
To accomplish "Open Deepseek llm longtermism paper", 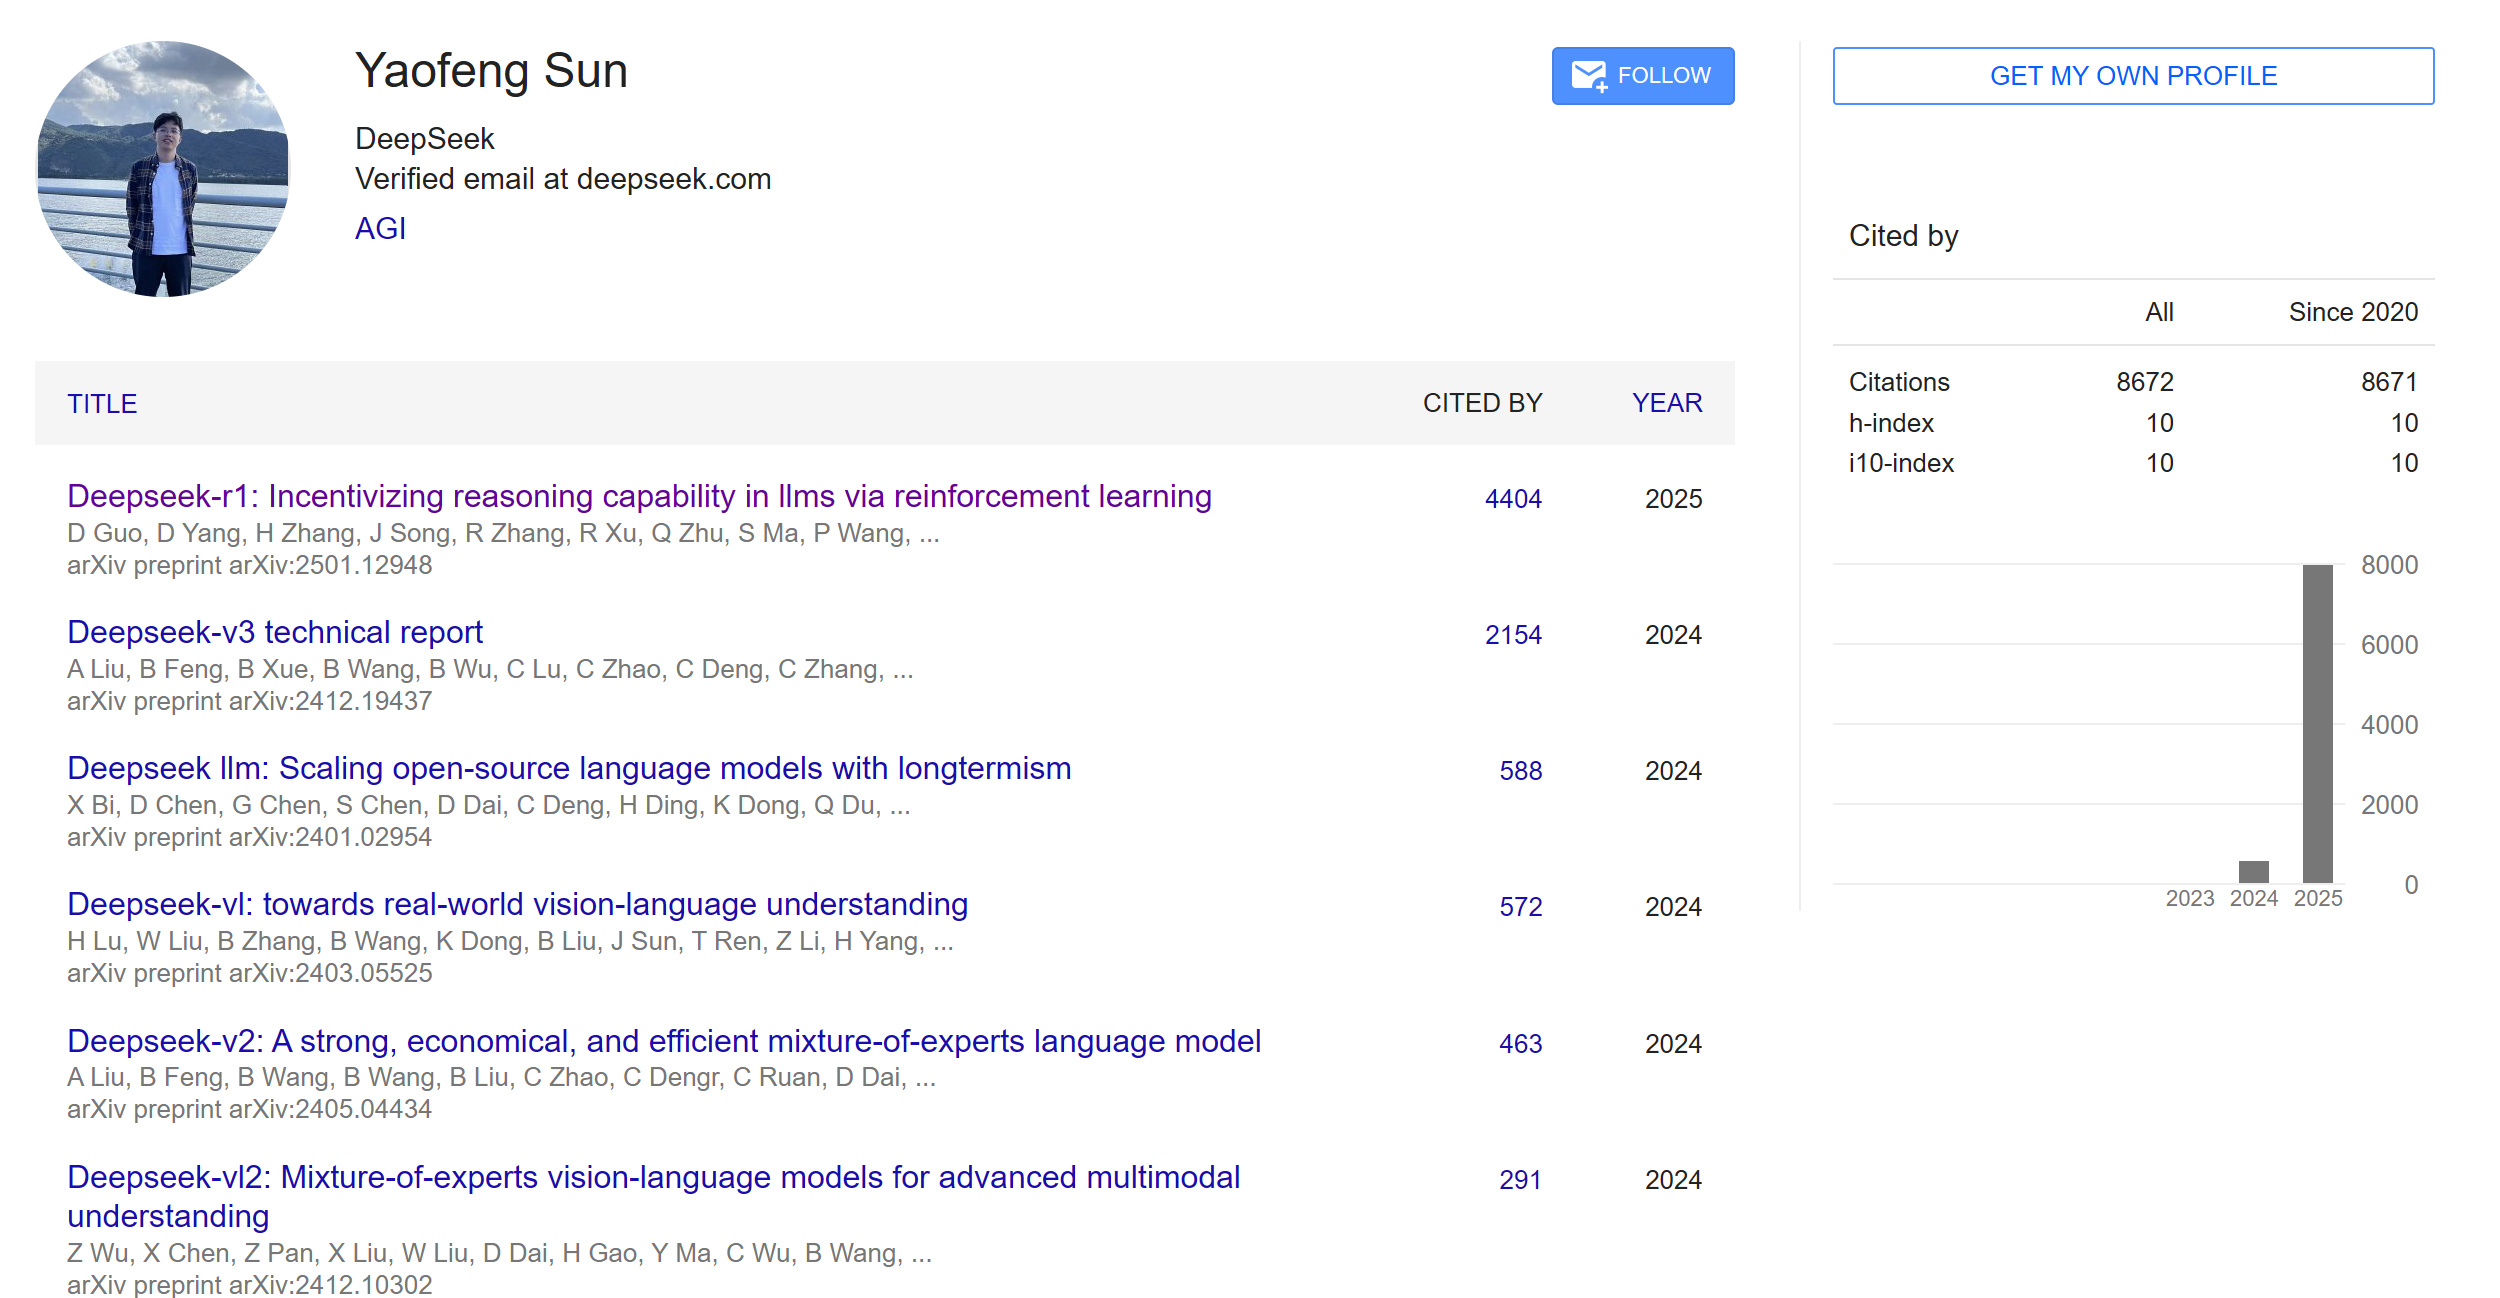I will pyautogui.click(x=569, y=768).
